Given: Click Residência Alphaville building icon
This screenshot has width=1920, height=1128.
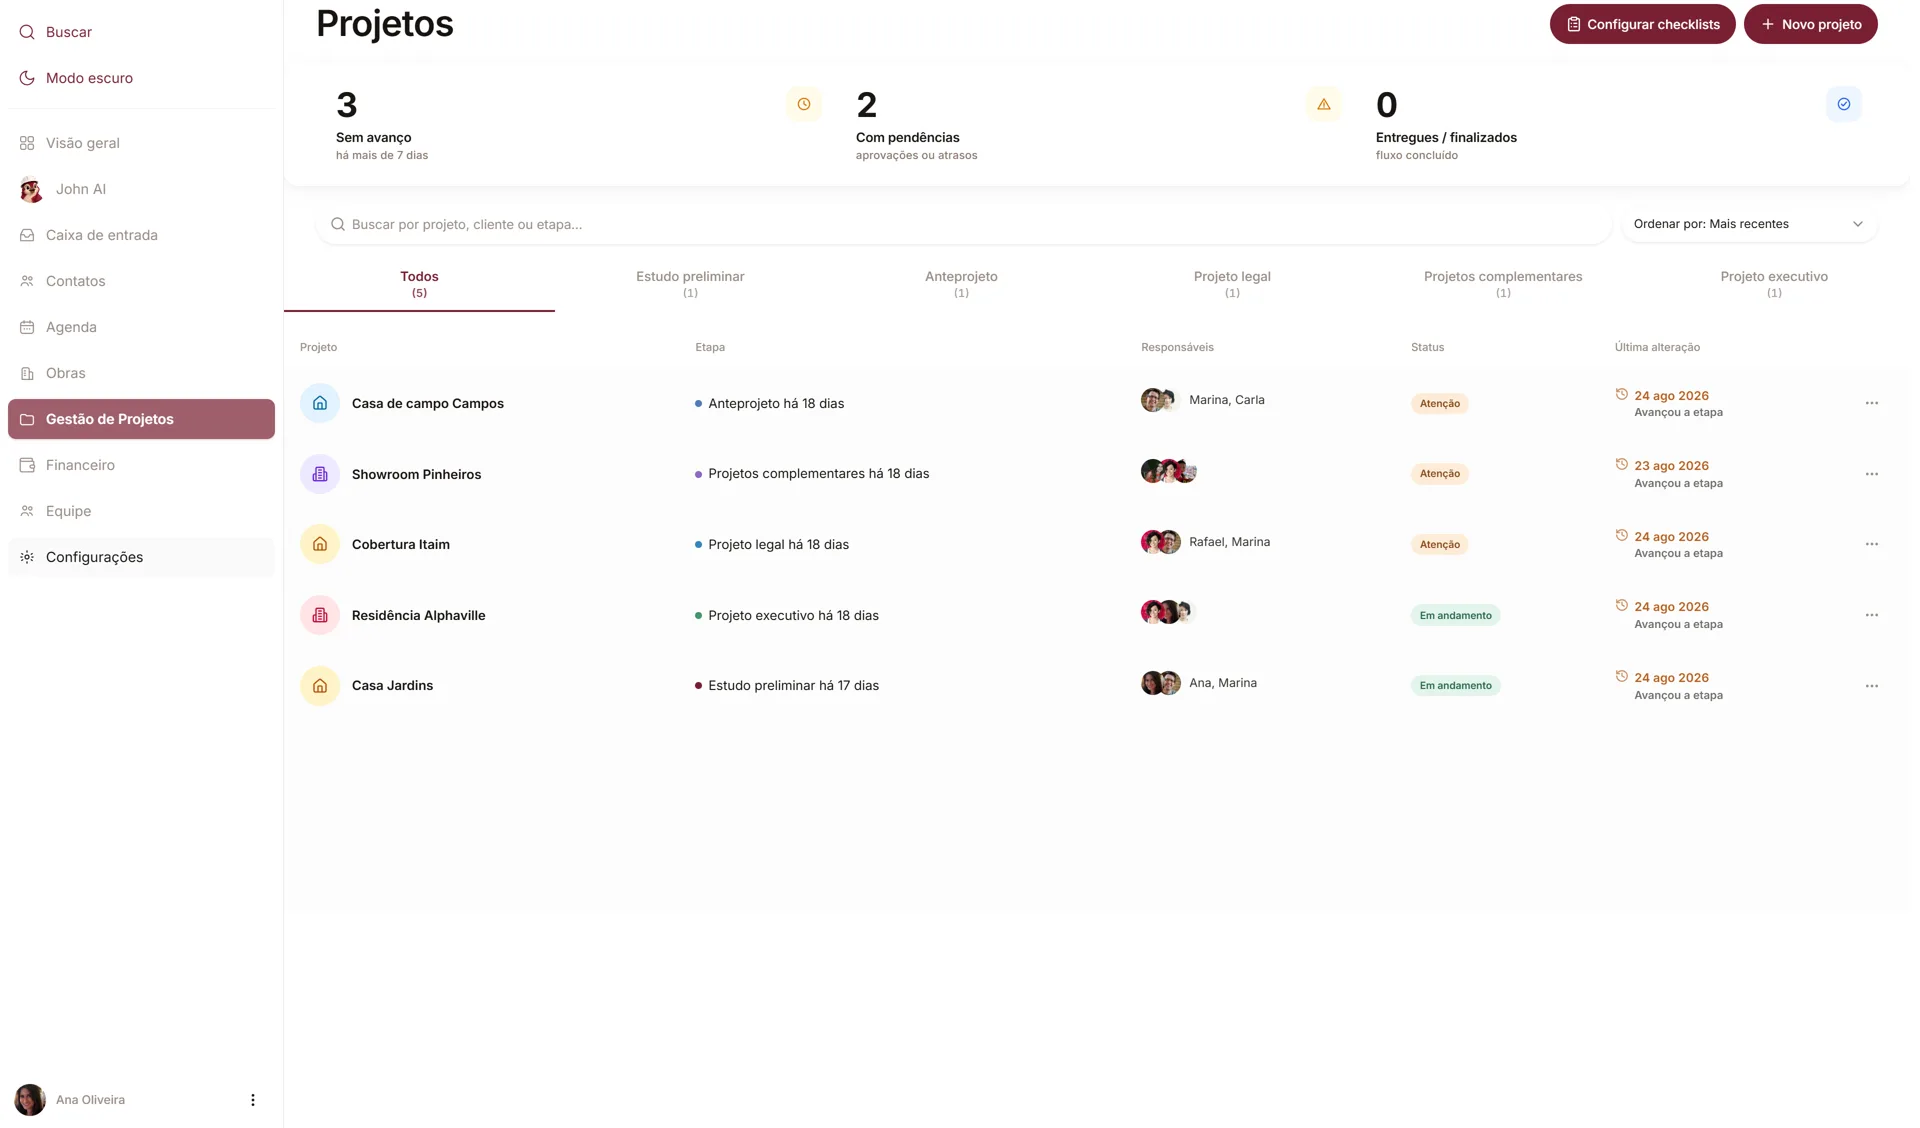Looking at the screenshot, I should [x=320, y=615].
